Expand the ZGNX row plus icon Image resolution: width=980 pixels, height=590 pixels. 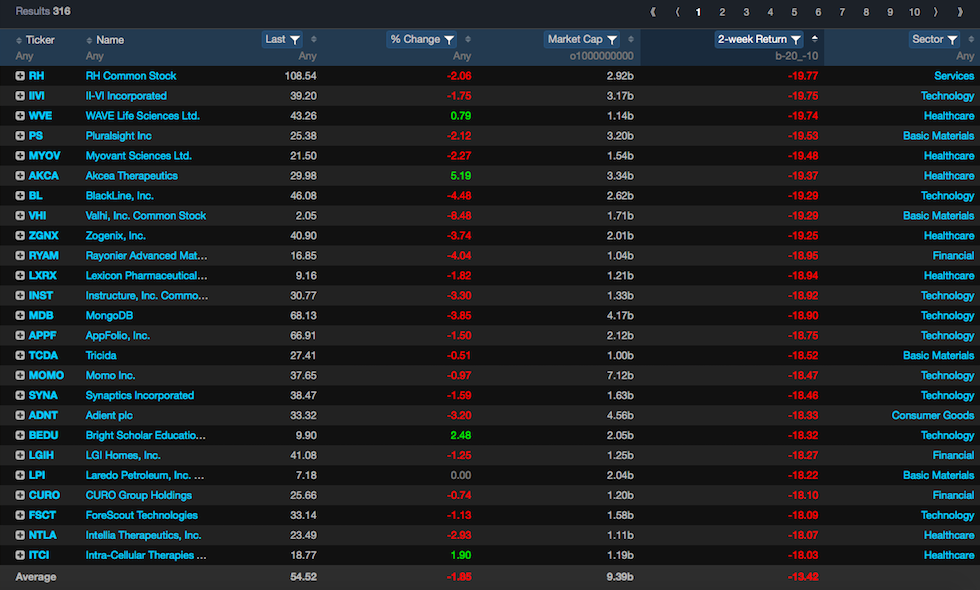(20, 236)
